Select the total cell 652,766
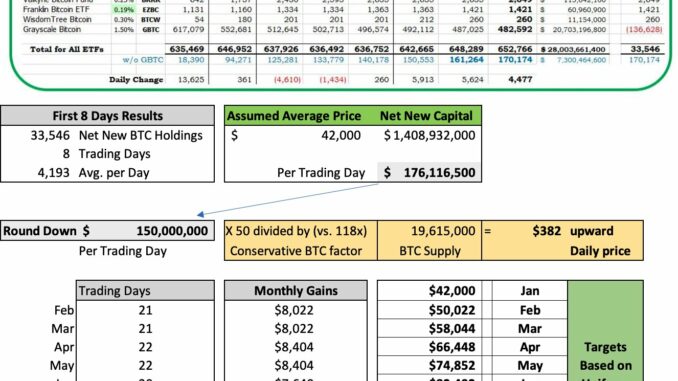 515,49
